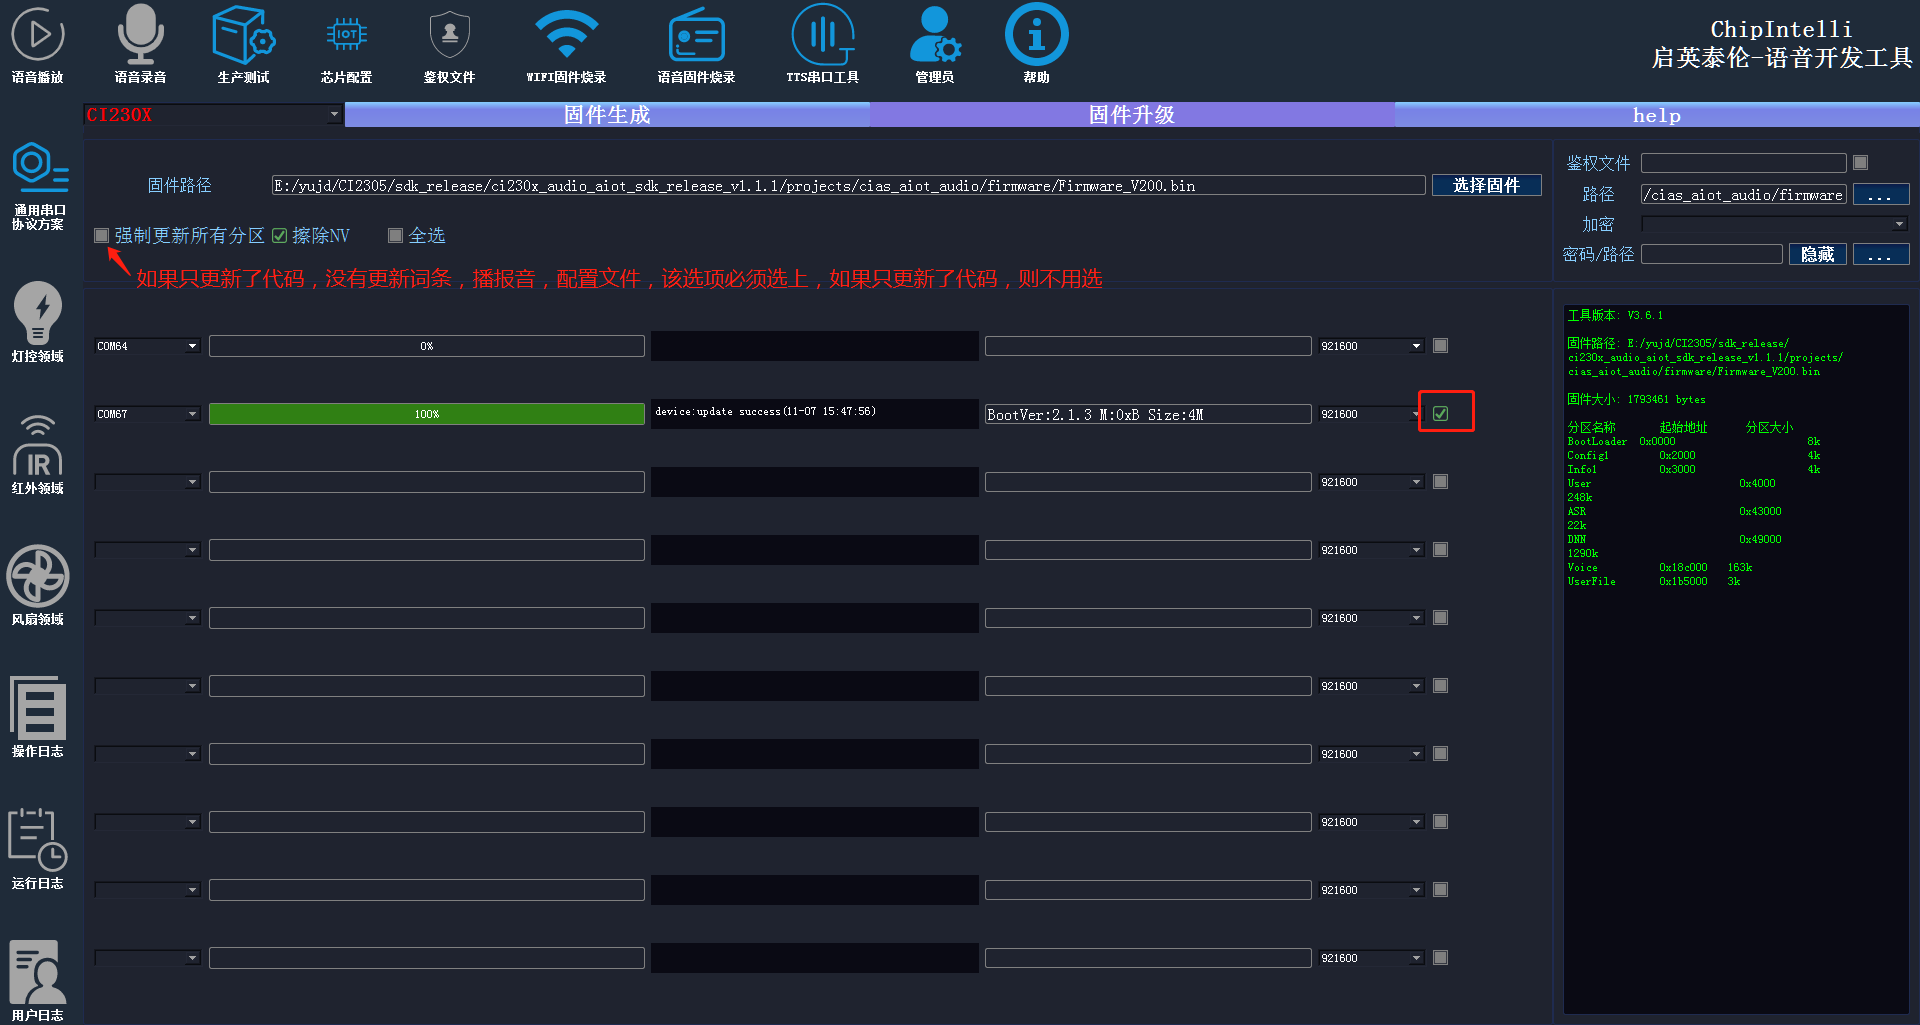1920x1025 pixels.
Task: Click the COM64 0% progress bar
Action: click(x=427, y=346)
